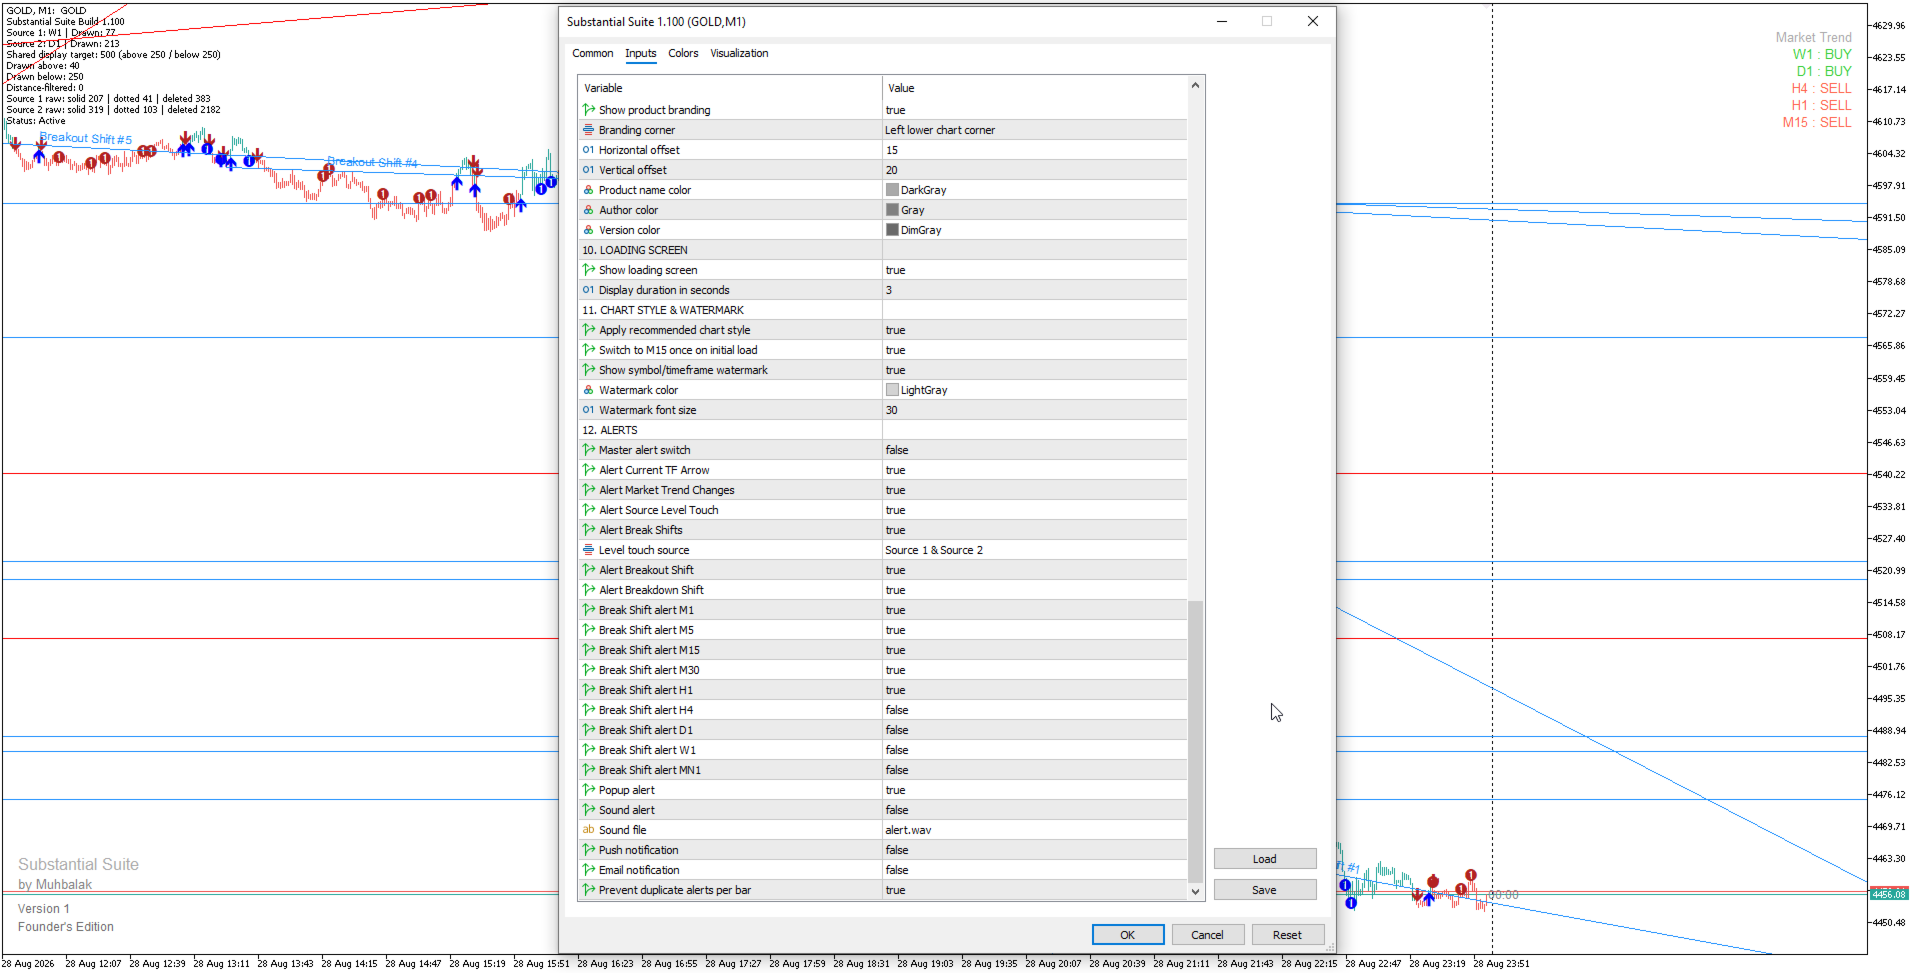Screen dimensions: 1919x973
Task: Click the Show symbol/timeframe watermark row icon
Action: (x=589, y=370)
